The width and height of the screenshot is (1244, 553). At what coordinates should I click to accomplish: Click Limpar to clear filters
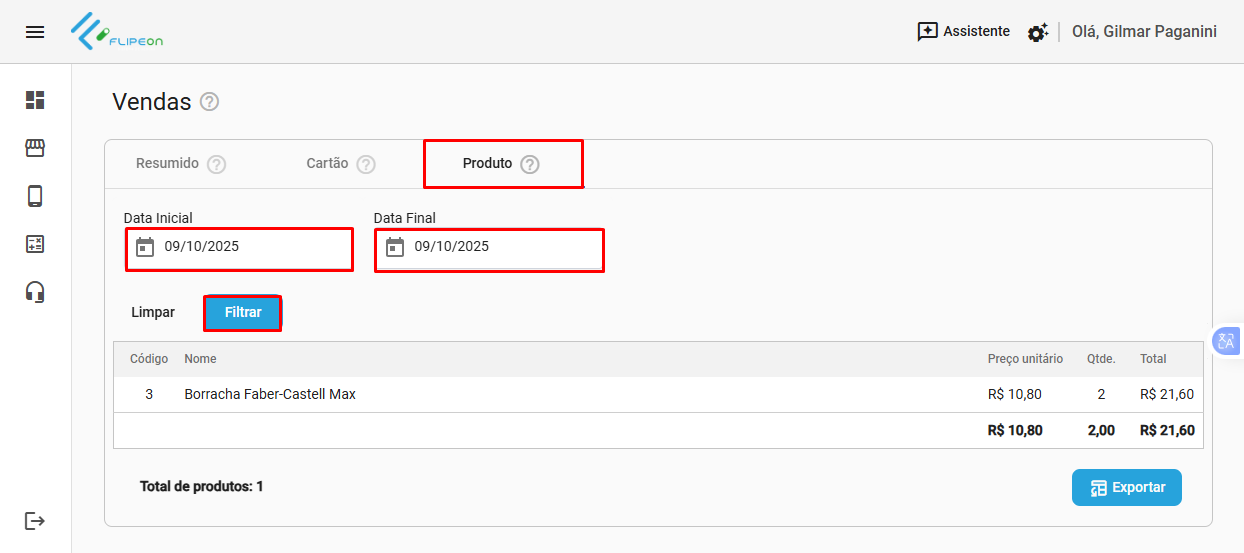click(153, 313)
